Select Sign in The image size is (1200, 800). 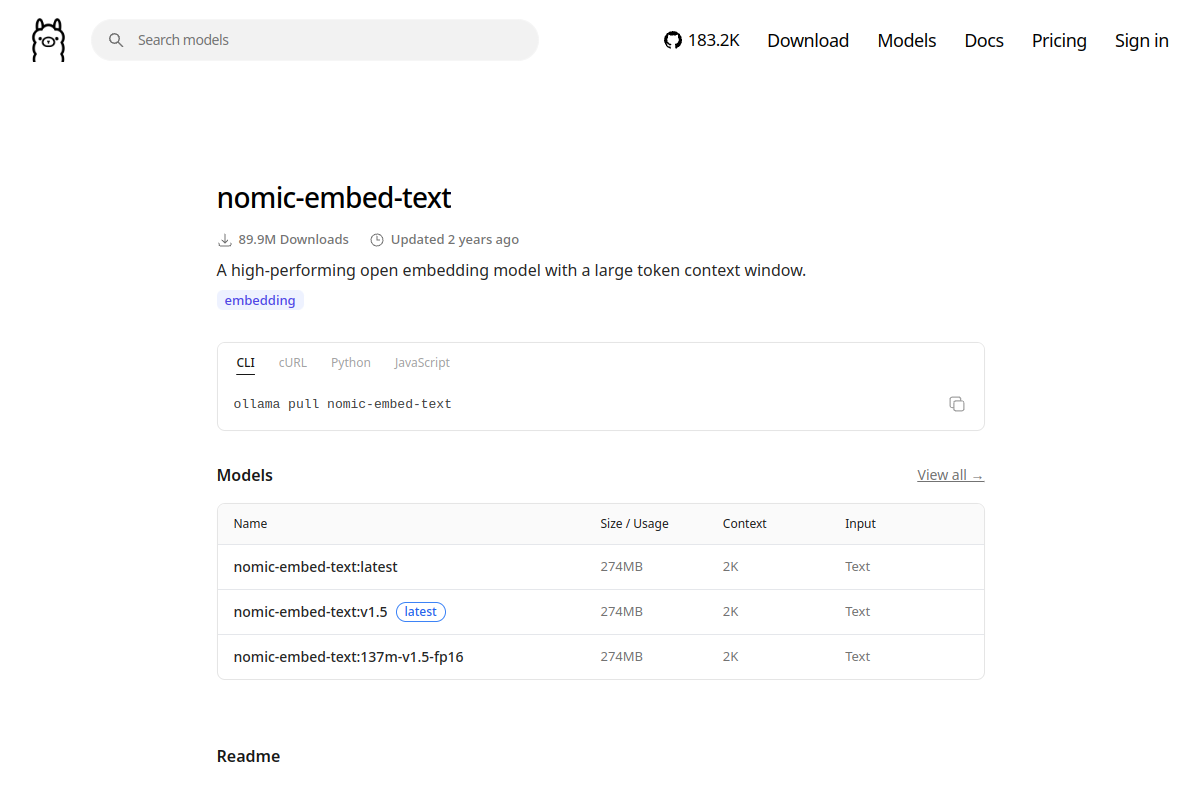tap(1142, 40)
